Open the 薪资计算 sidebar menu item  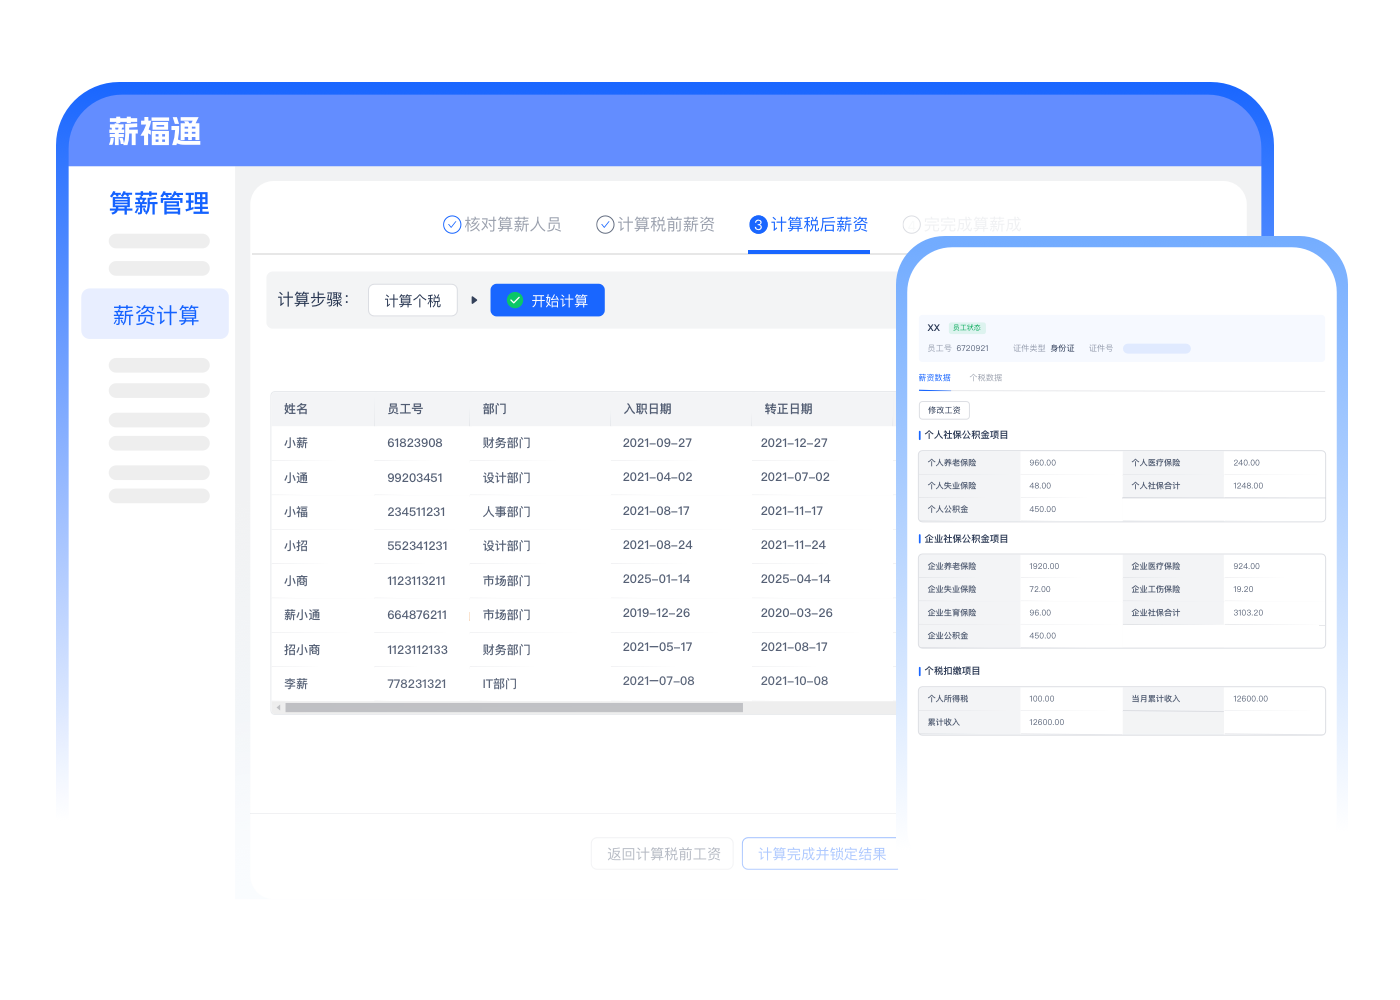click(x=155, y=315)
